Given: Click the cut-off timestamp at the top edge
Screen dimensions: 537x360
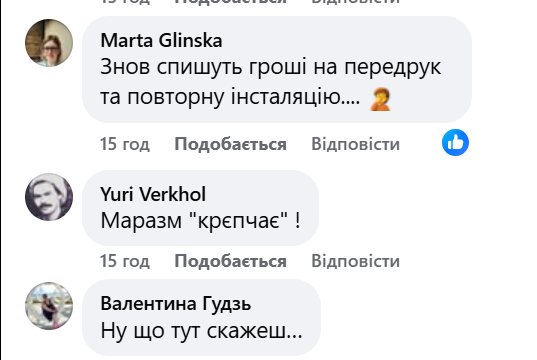Looking at the screenshot, I should [125, 2].
